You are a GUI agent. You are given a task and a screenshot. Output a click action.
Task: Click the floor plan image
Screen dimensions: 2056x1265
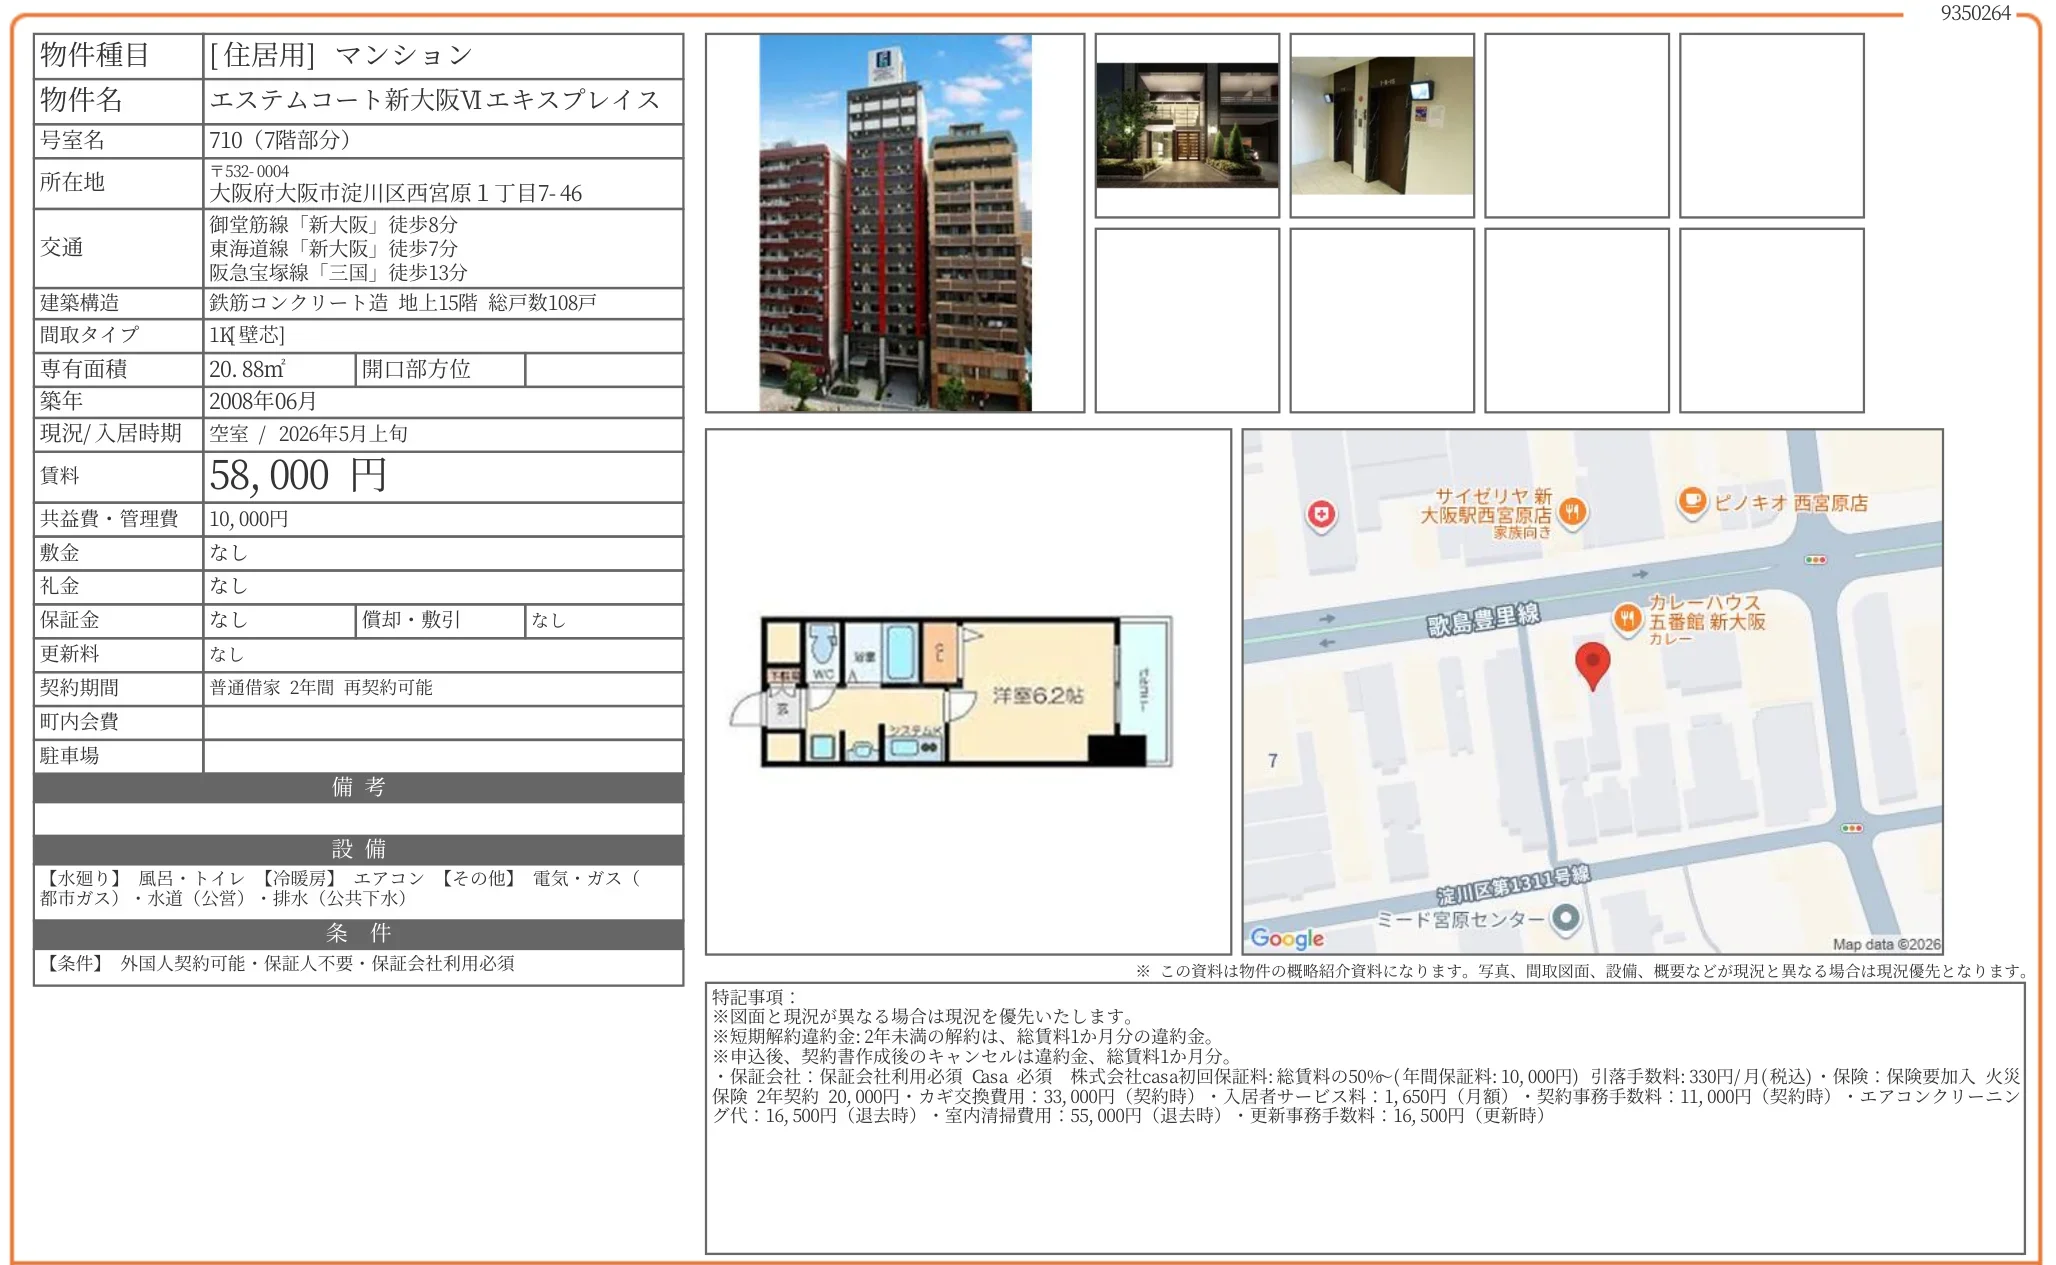[950, 692]
